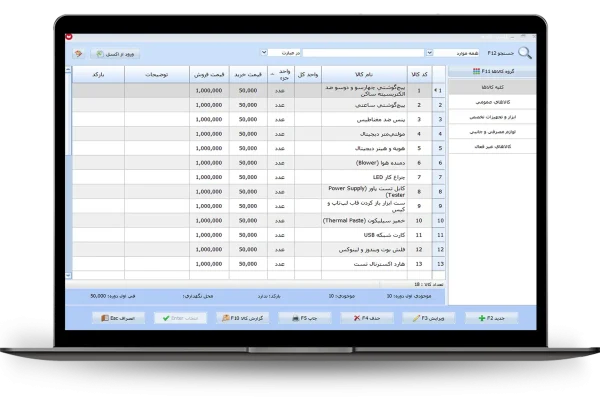Select the 'کلیه کالاها' all products group

click(x=492, y=87)
